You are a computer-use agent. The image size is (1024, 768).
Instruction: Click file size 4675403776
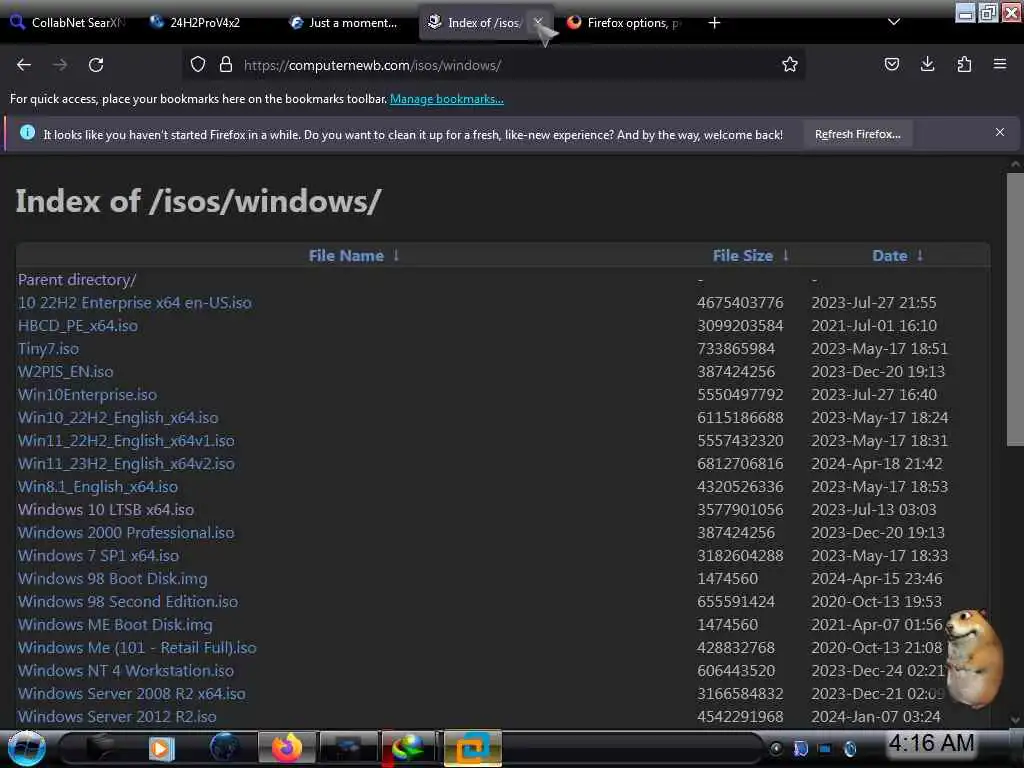(x=740, y=303)
